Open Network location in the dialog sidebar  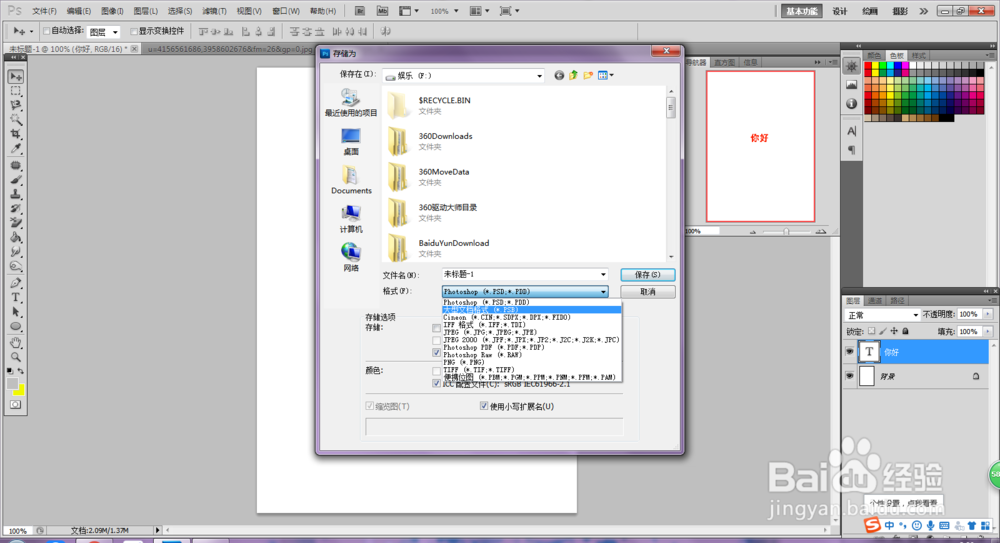click(x=351, y=258)
